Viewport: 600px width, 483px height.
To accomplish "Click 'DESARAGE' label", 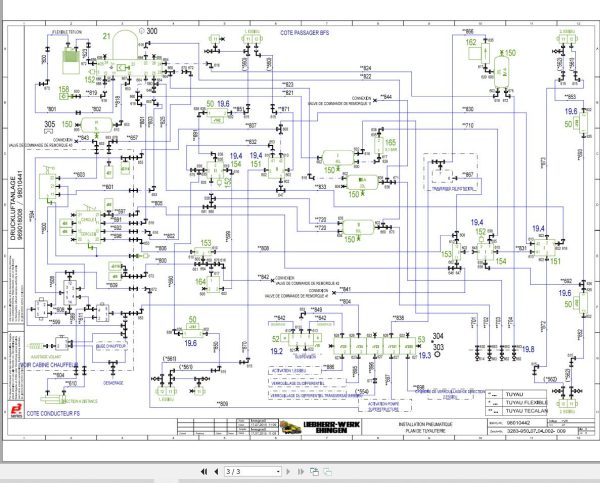I will click(113, 383).
